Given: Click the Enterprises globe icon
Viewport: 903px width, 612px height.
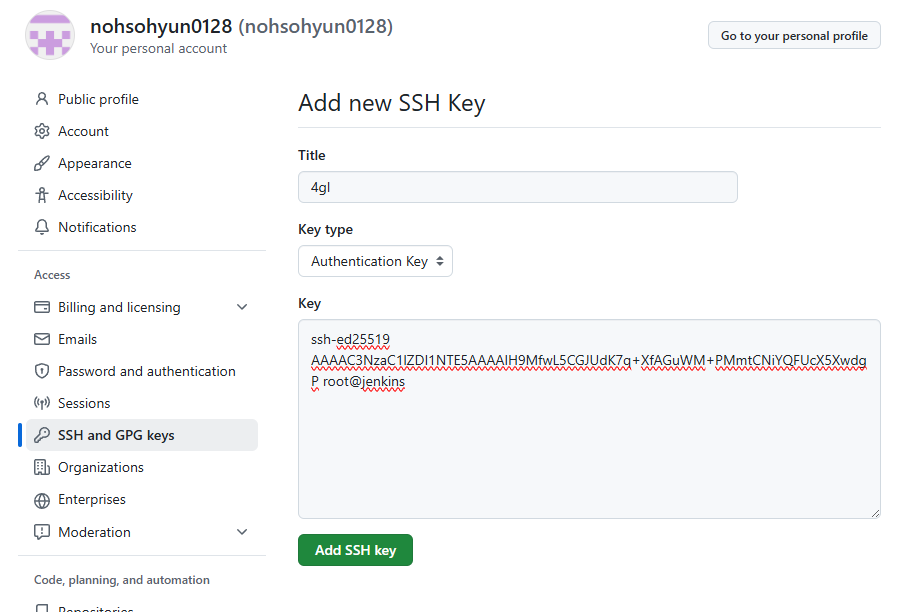Looking at the screenshot, I should [x=42, y=499].
